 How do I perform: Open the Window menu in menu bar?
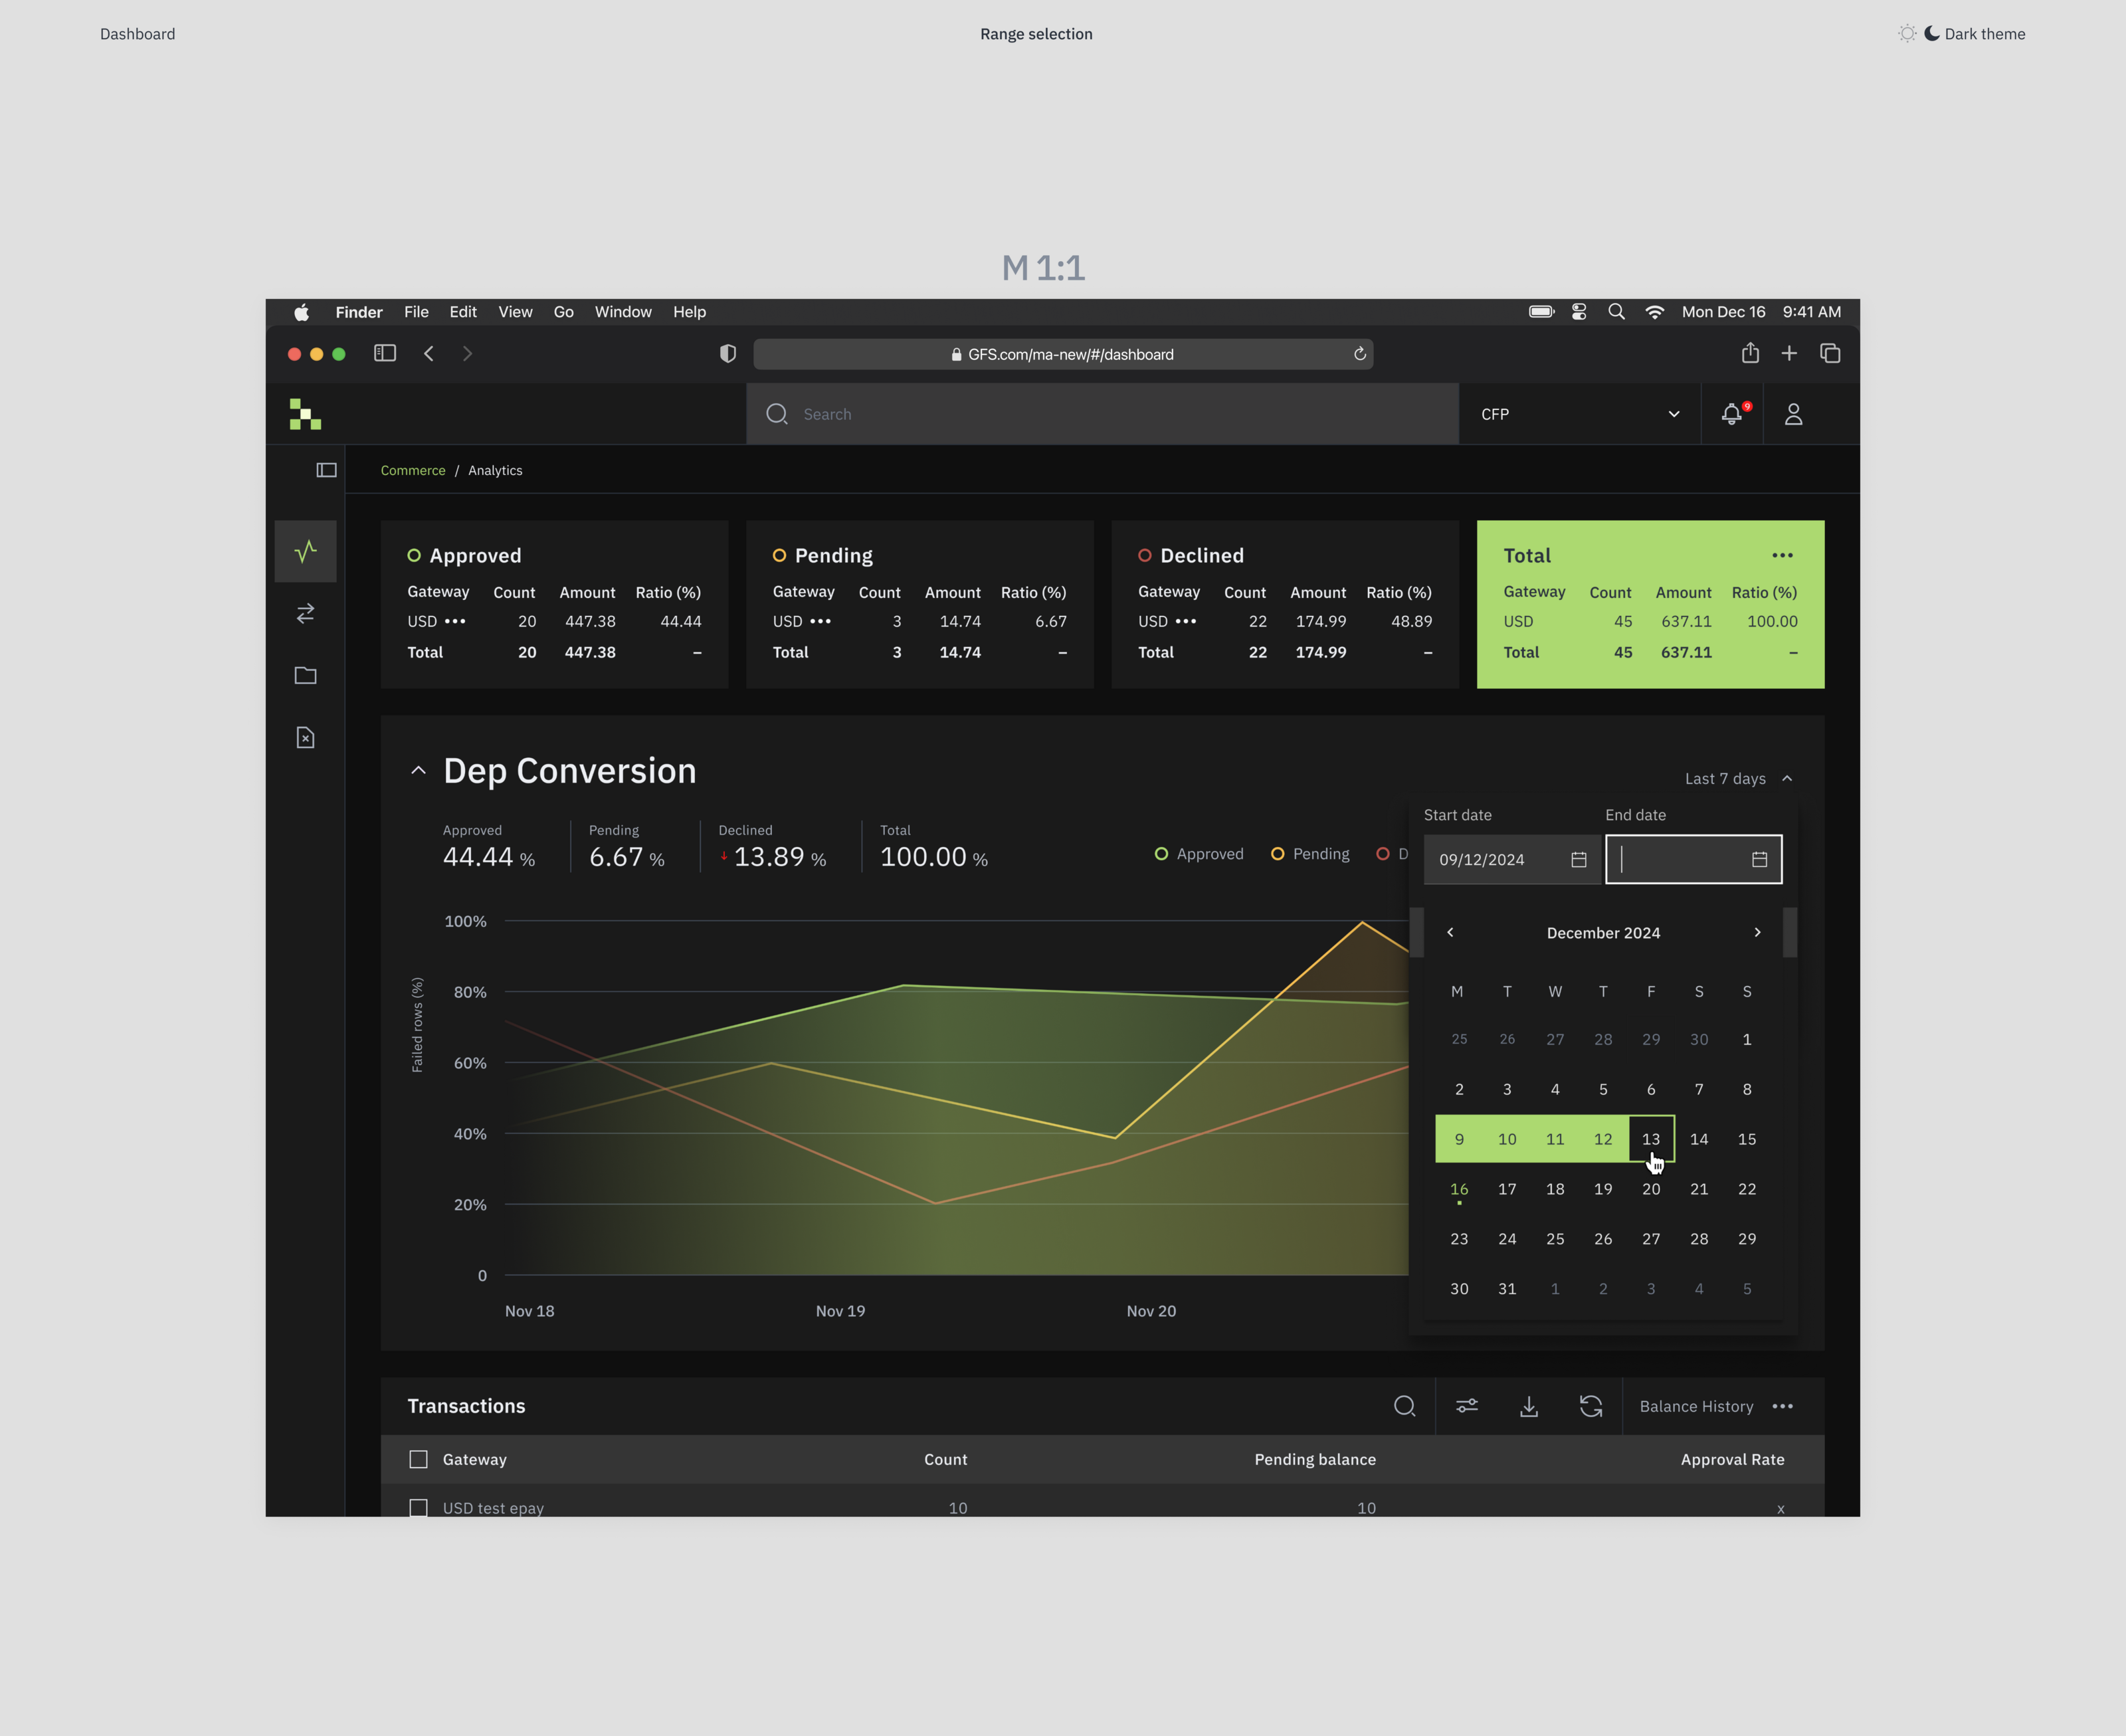coord(622,312)
